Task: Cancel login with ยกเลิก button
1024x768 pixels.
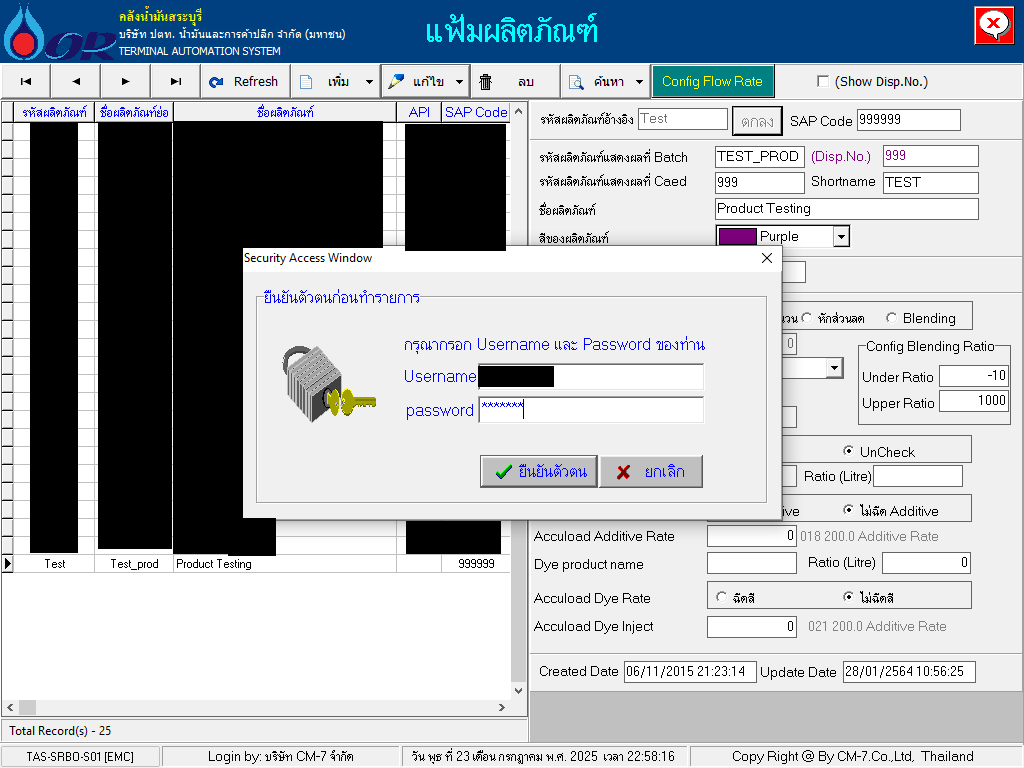Action: [x=651, y=472]
